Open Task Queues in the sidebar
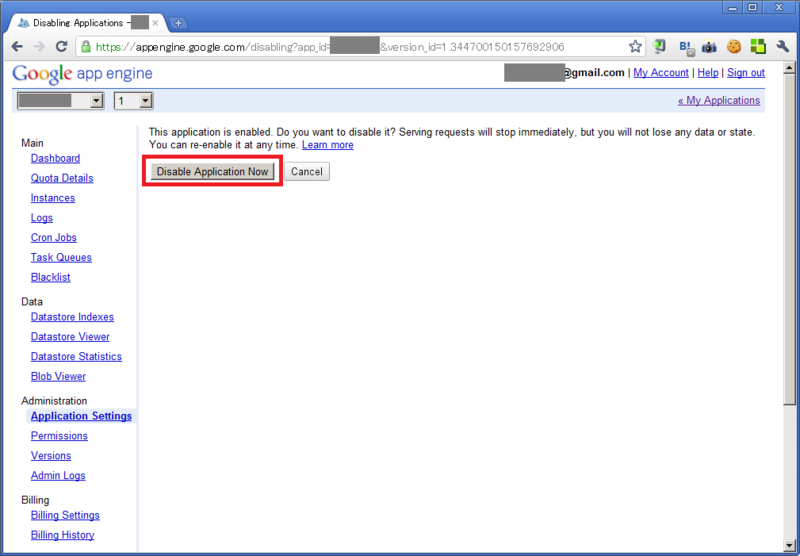 [61, 258]
